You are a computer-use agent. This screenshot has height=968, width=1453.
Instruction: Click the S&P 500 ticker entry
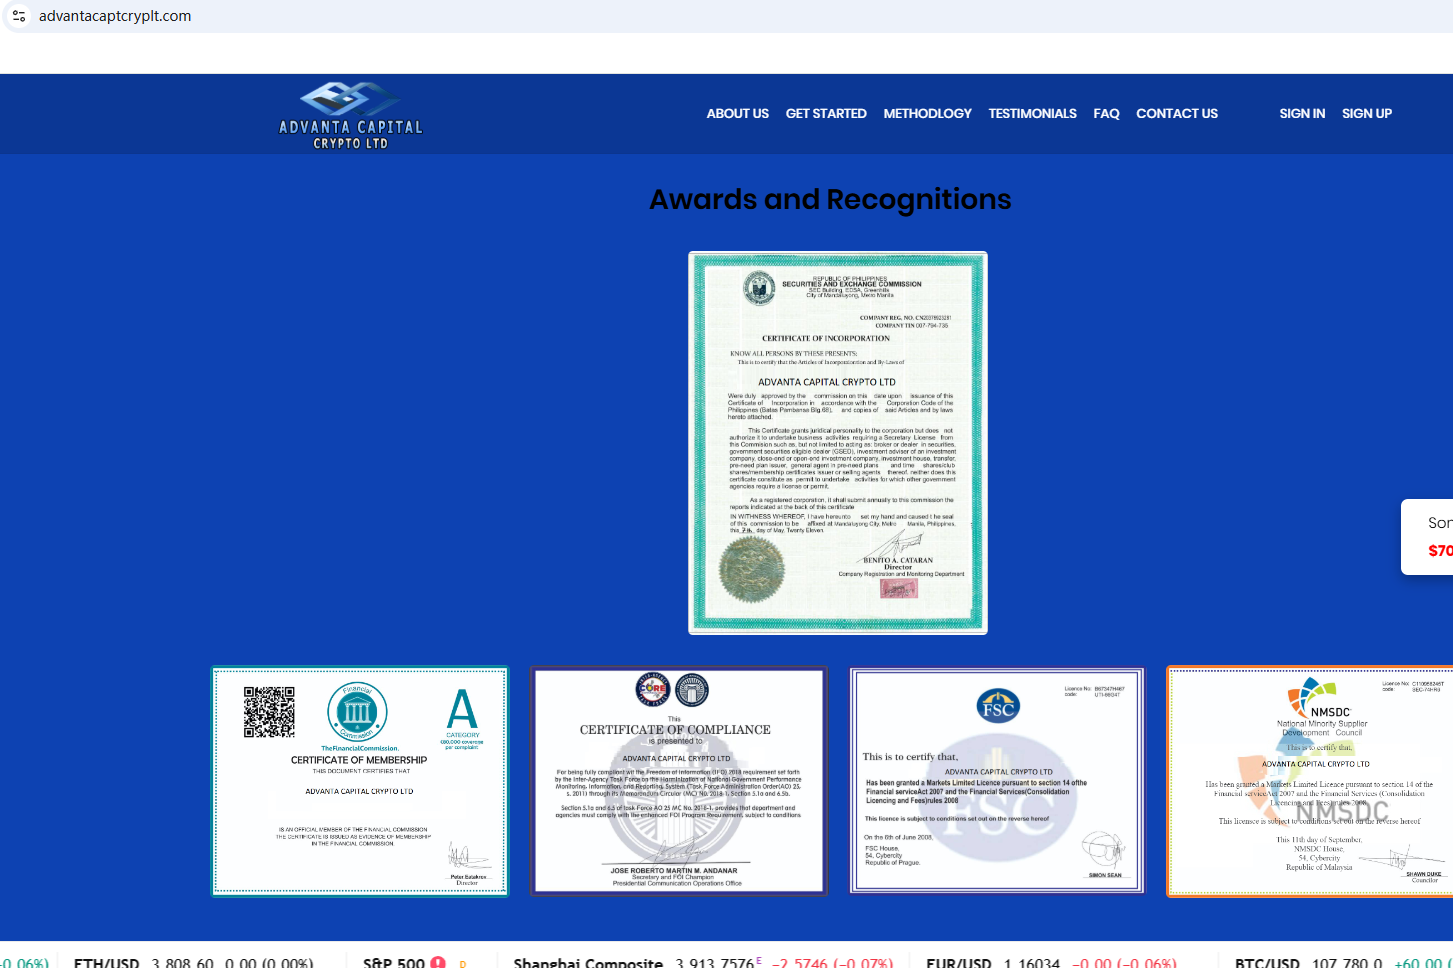415,962
